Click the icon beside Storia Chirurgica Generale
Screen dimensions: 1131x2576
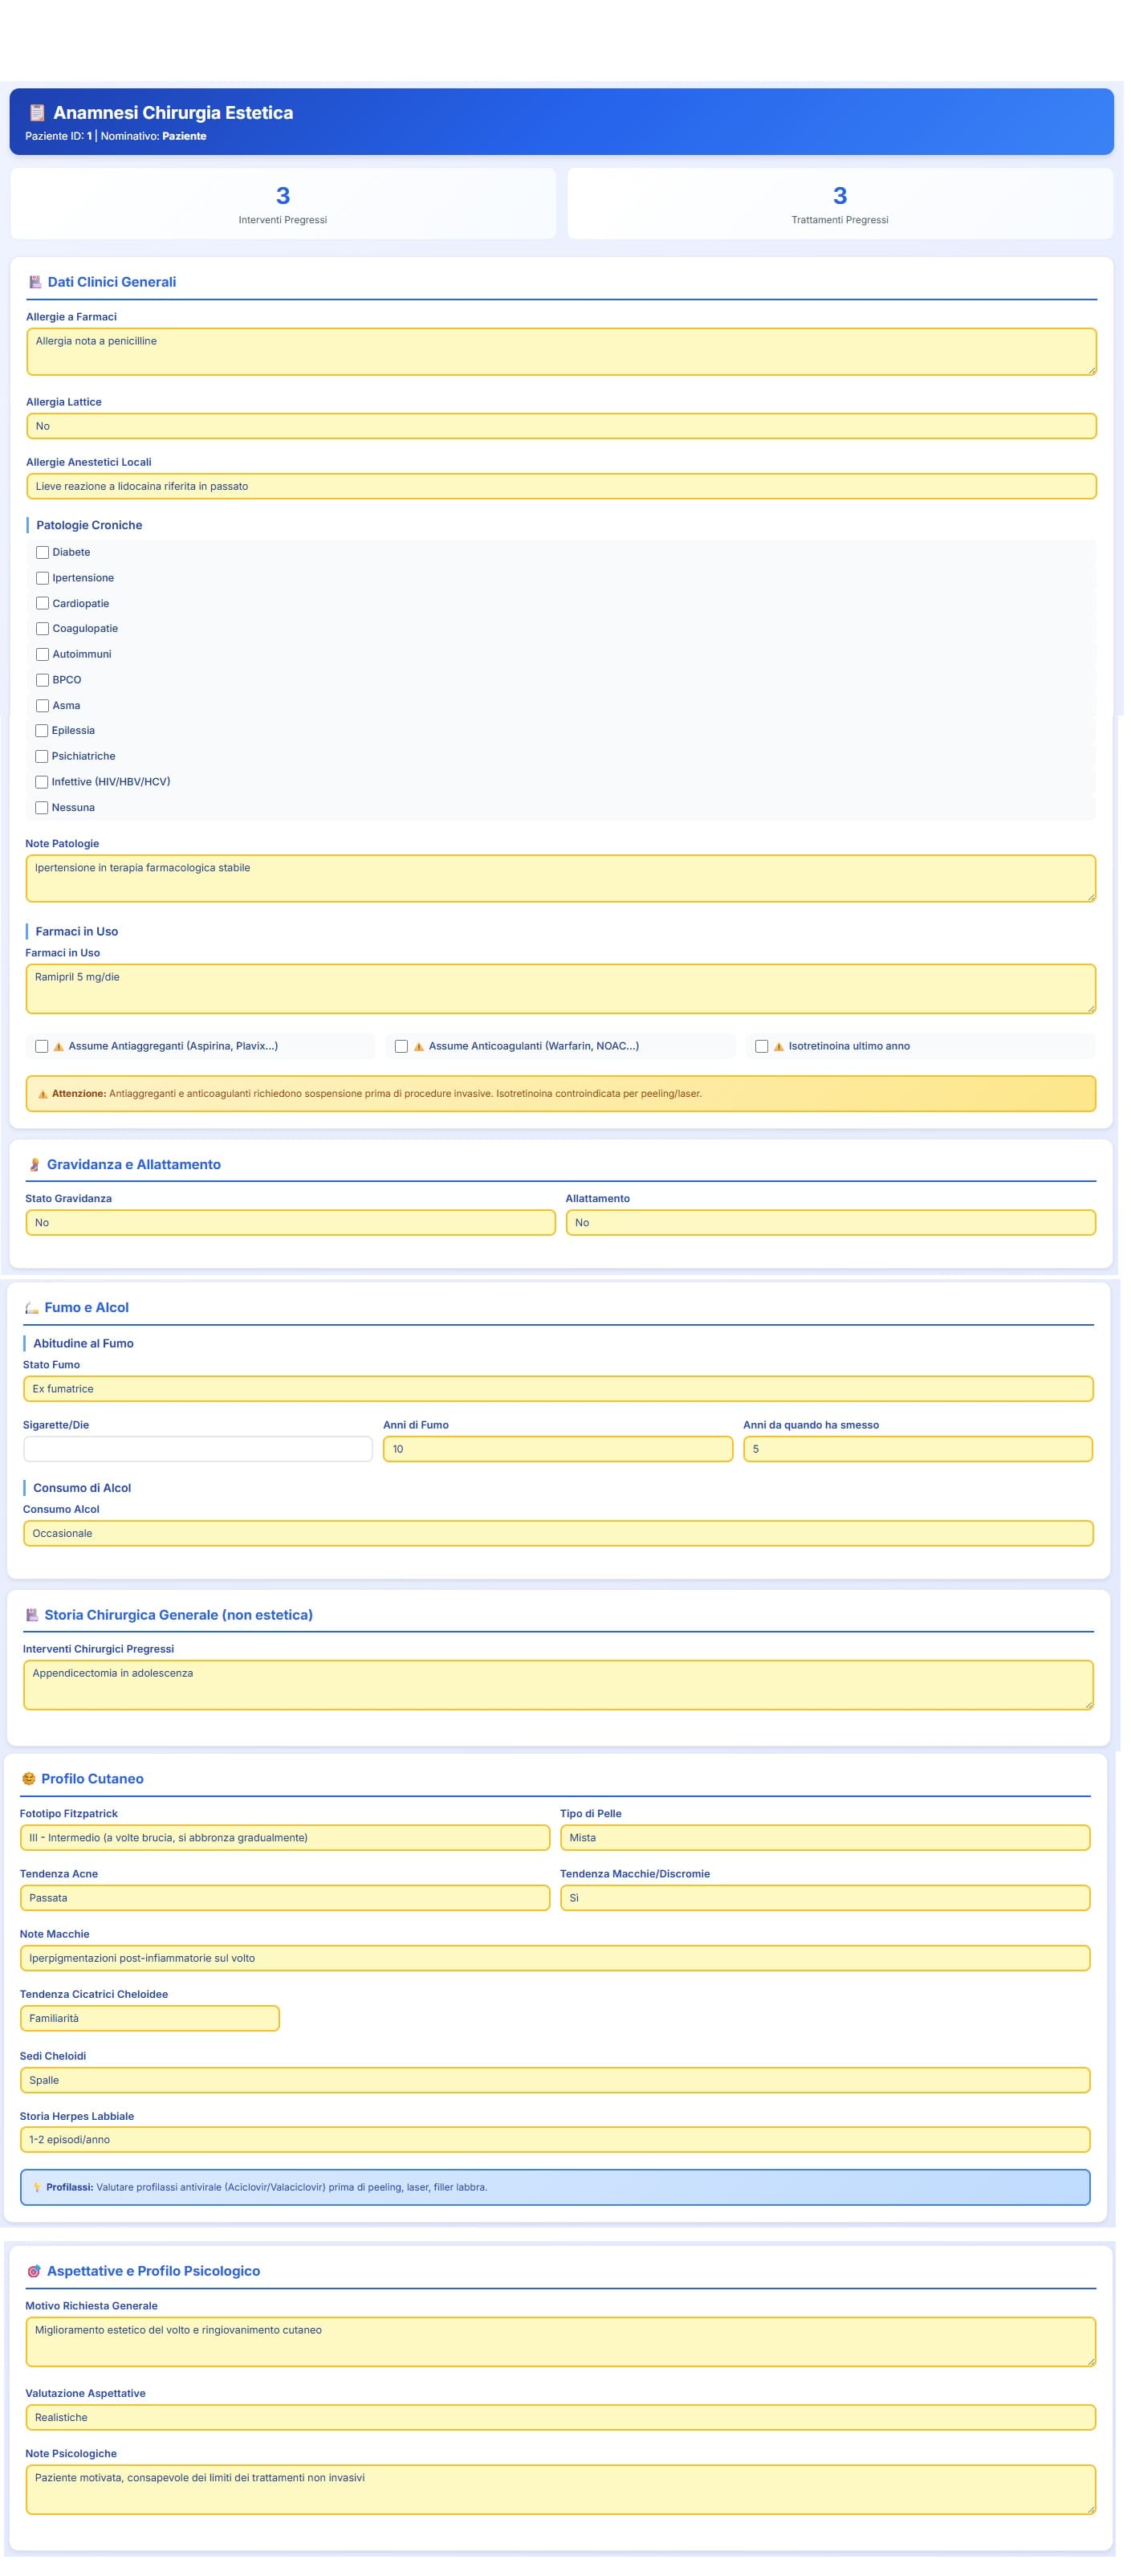pos(32,1614)
